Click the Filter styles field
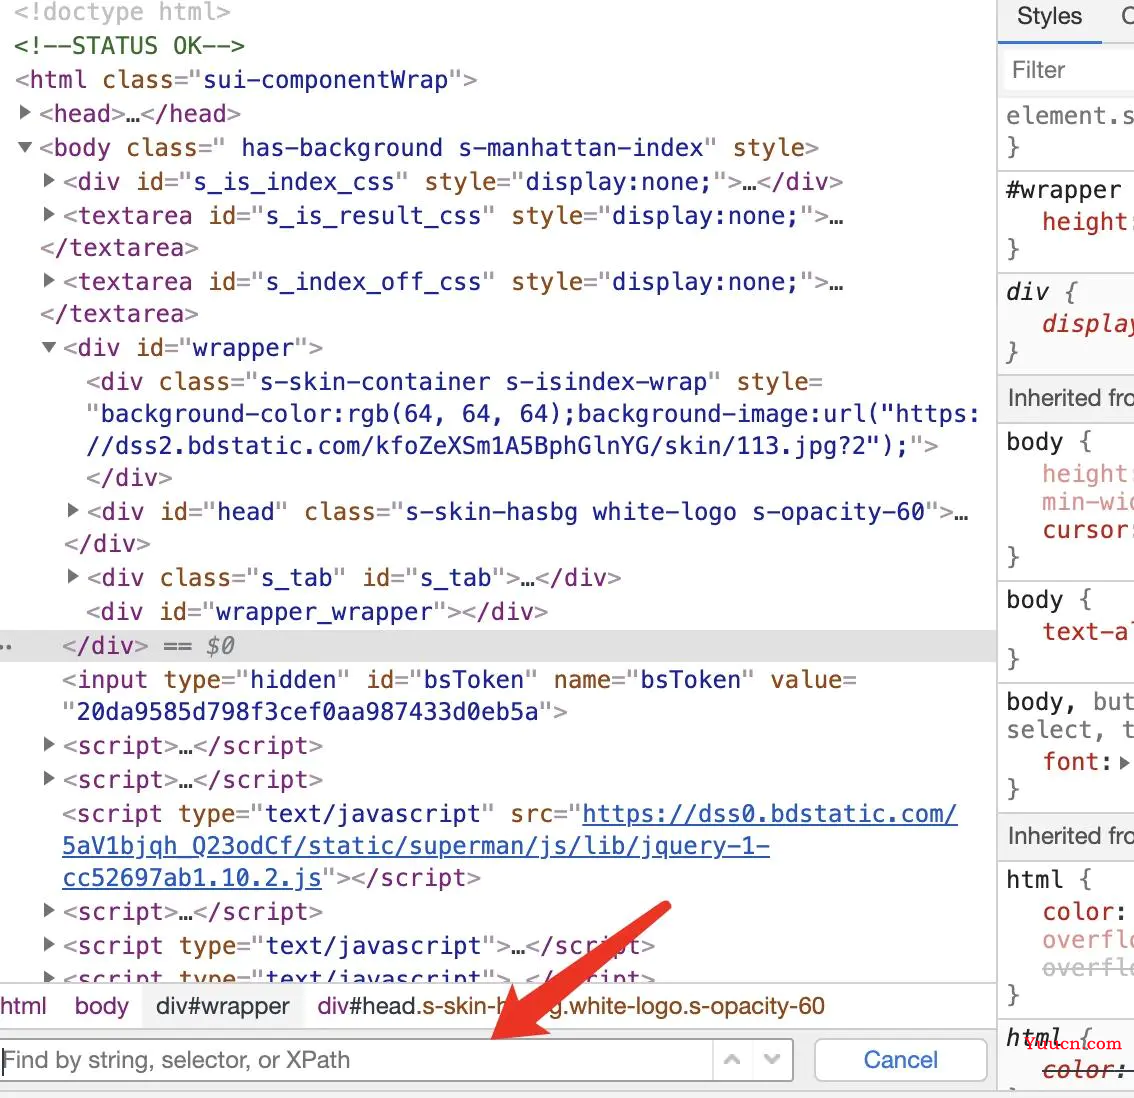 (x=1068, y=70)
